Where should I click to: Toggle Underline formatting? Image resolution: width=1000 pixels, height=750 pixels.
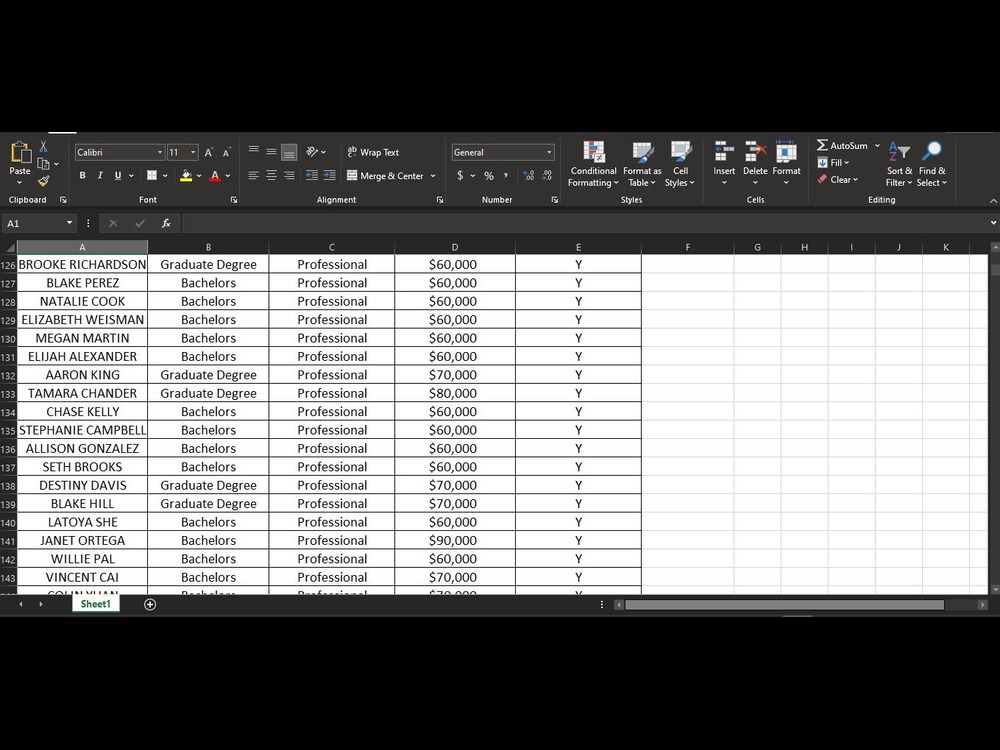pos(118,175)
